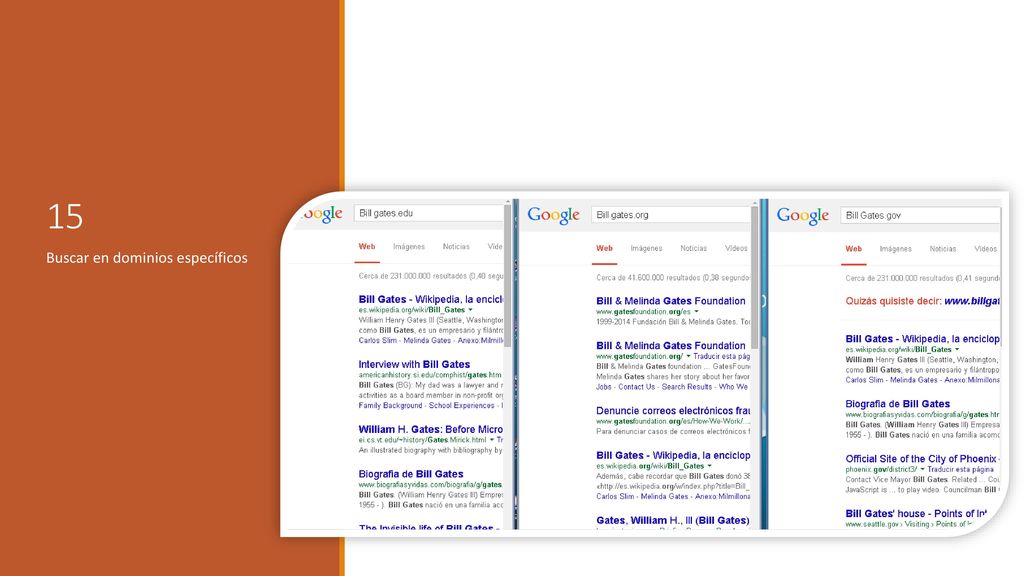Image resolution: width=1024 pixels, height=576 pixels.
Task: Expand the arrow after www.gatesfoundation.org/es URL
Action: (696, 312)
